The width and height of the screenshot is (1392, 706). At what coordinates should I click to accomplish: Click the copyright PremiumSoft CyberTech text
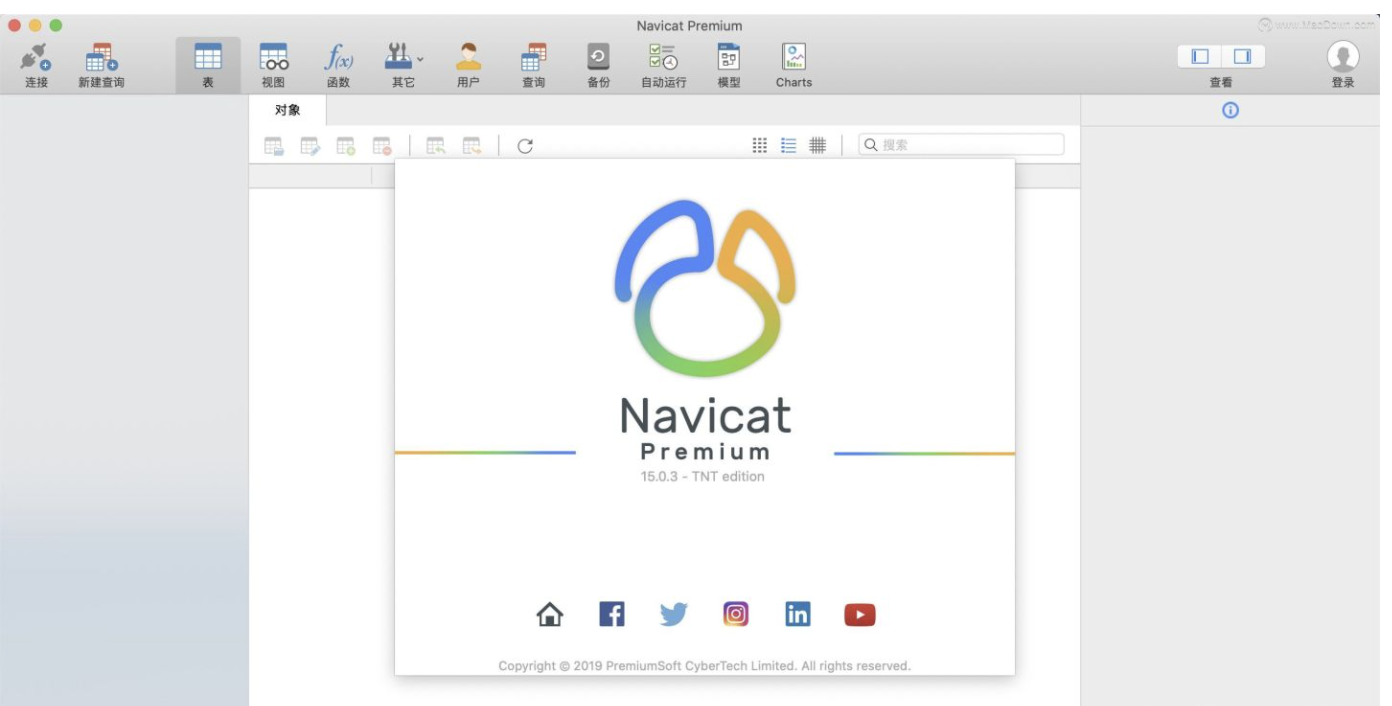point(705,665)
